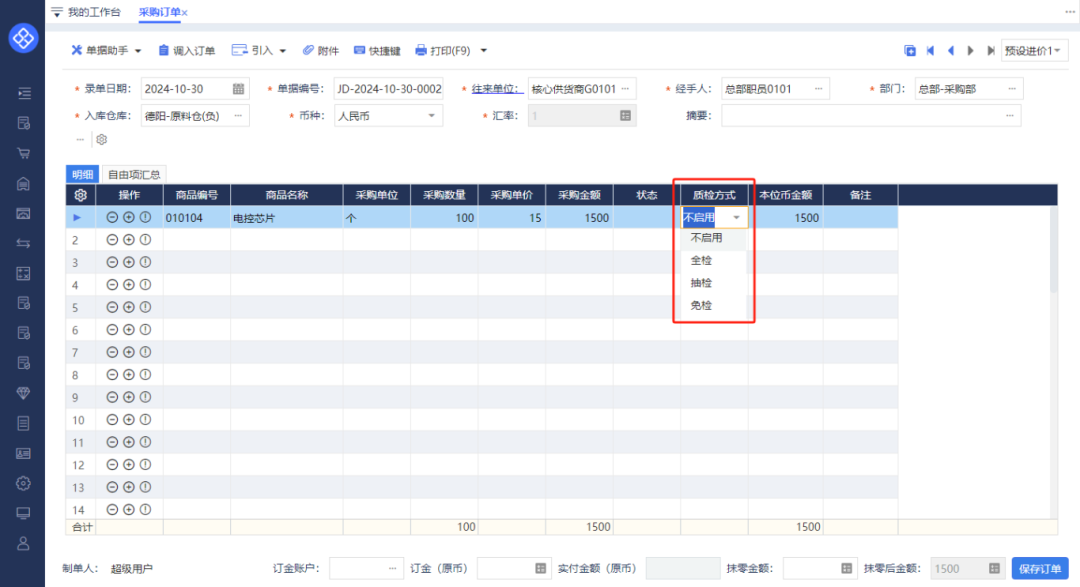Switch to the 自由项汇总 tab
The image size is (1080, 587).
[x=134, y=174]
